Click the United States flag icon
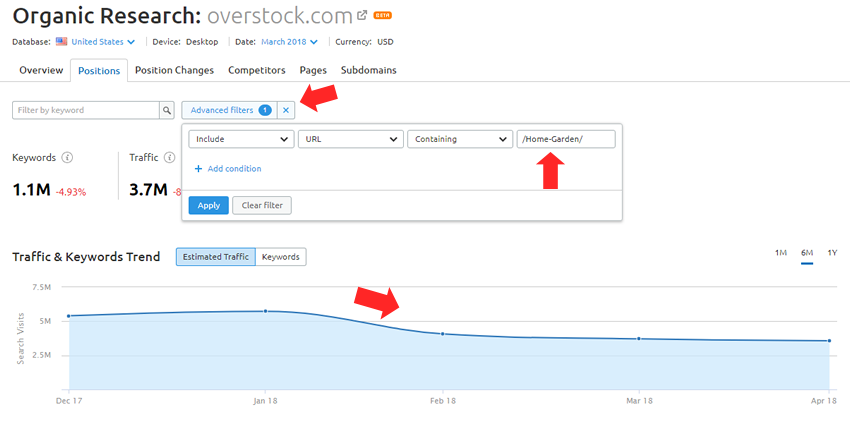 (x=61, y=42)
